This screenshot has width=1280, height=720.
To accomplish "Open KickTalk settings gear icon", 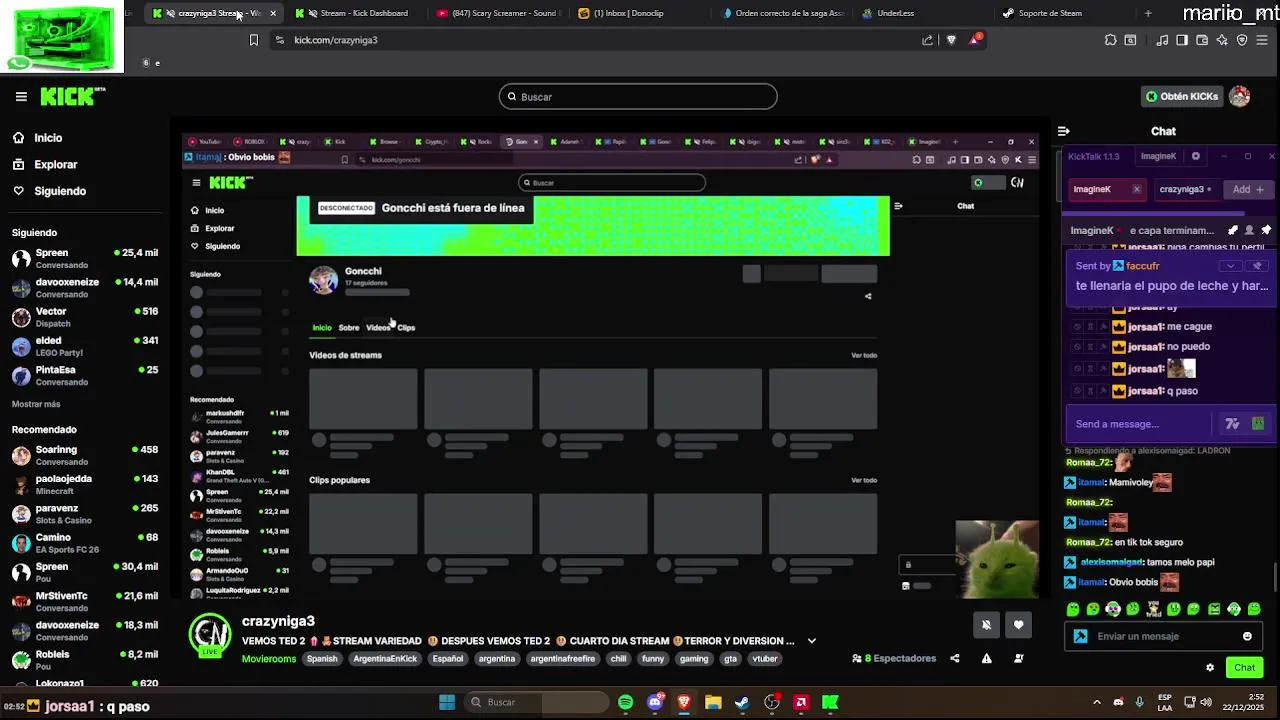I will click(1195, 156).
